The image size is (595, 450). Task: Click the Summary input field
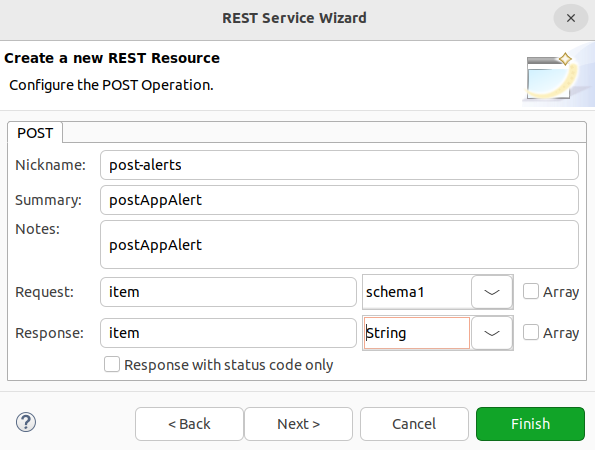tap(339, 200)
